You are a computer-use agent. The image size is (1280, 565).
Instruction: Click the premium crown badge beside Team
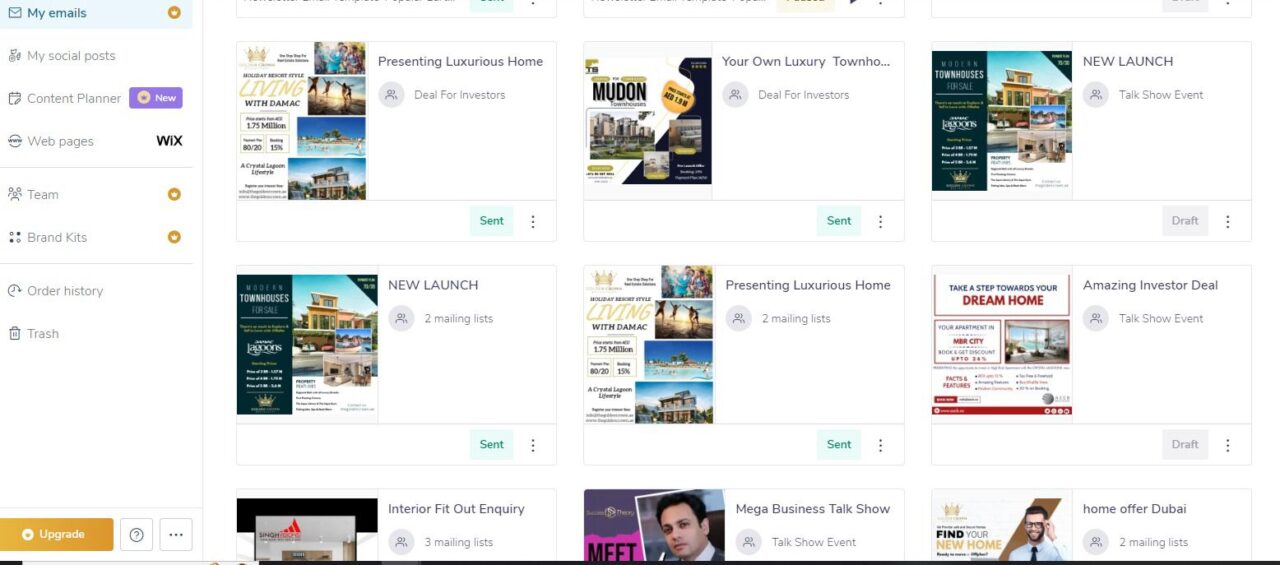click(x=174, y=195)
